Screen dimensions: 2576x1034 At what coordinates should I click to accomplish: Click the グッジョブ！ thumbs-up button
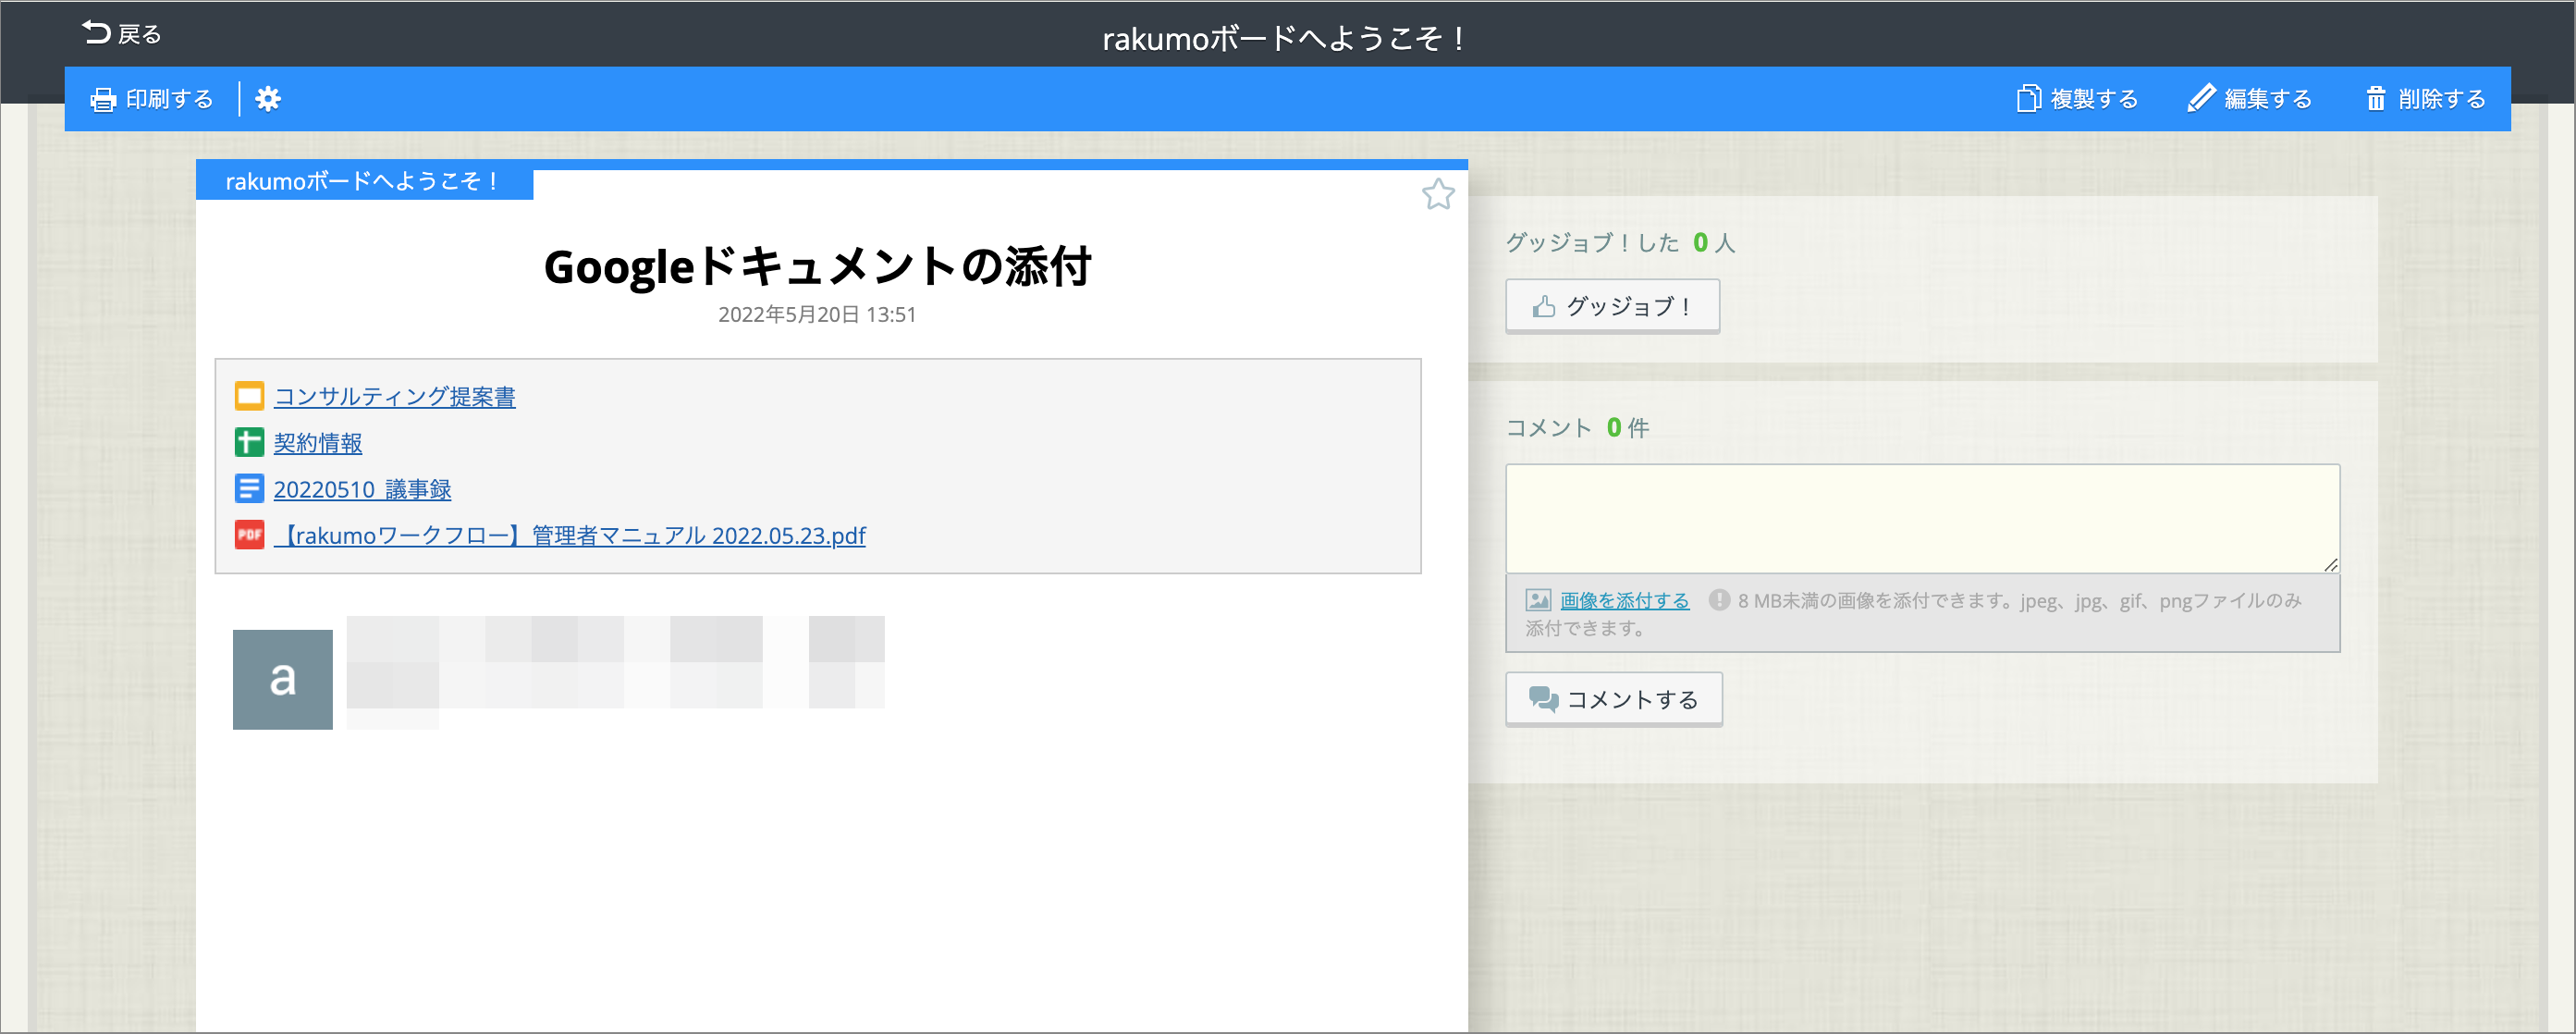[1612, 306]
